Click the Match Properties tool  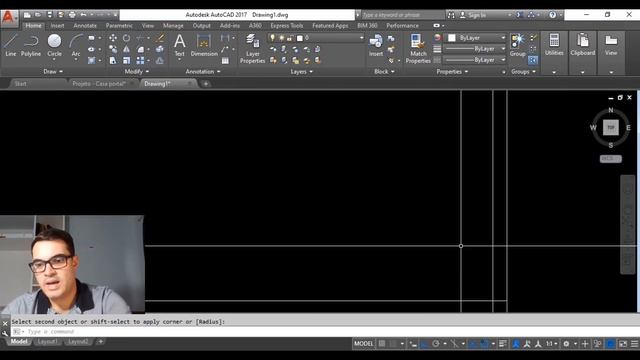418,49
